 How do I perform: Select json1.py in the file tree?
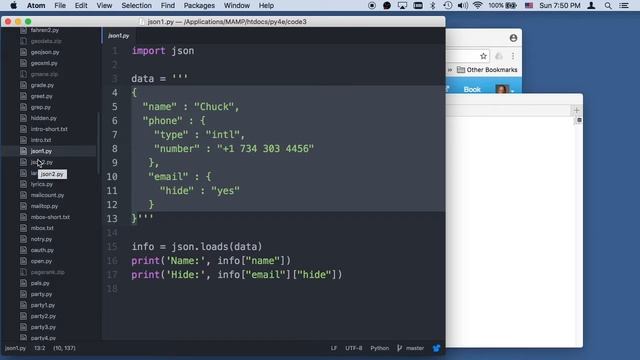pos(41,151)
